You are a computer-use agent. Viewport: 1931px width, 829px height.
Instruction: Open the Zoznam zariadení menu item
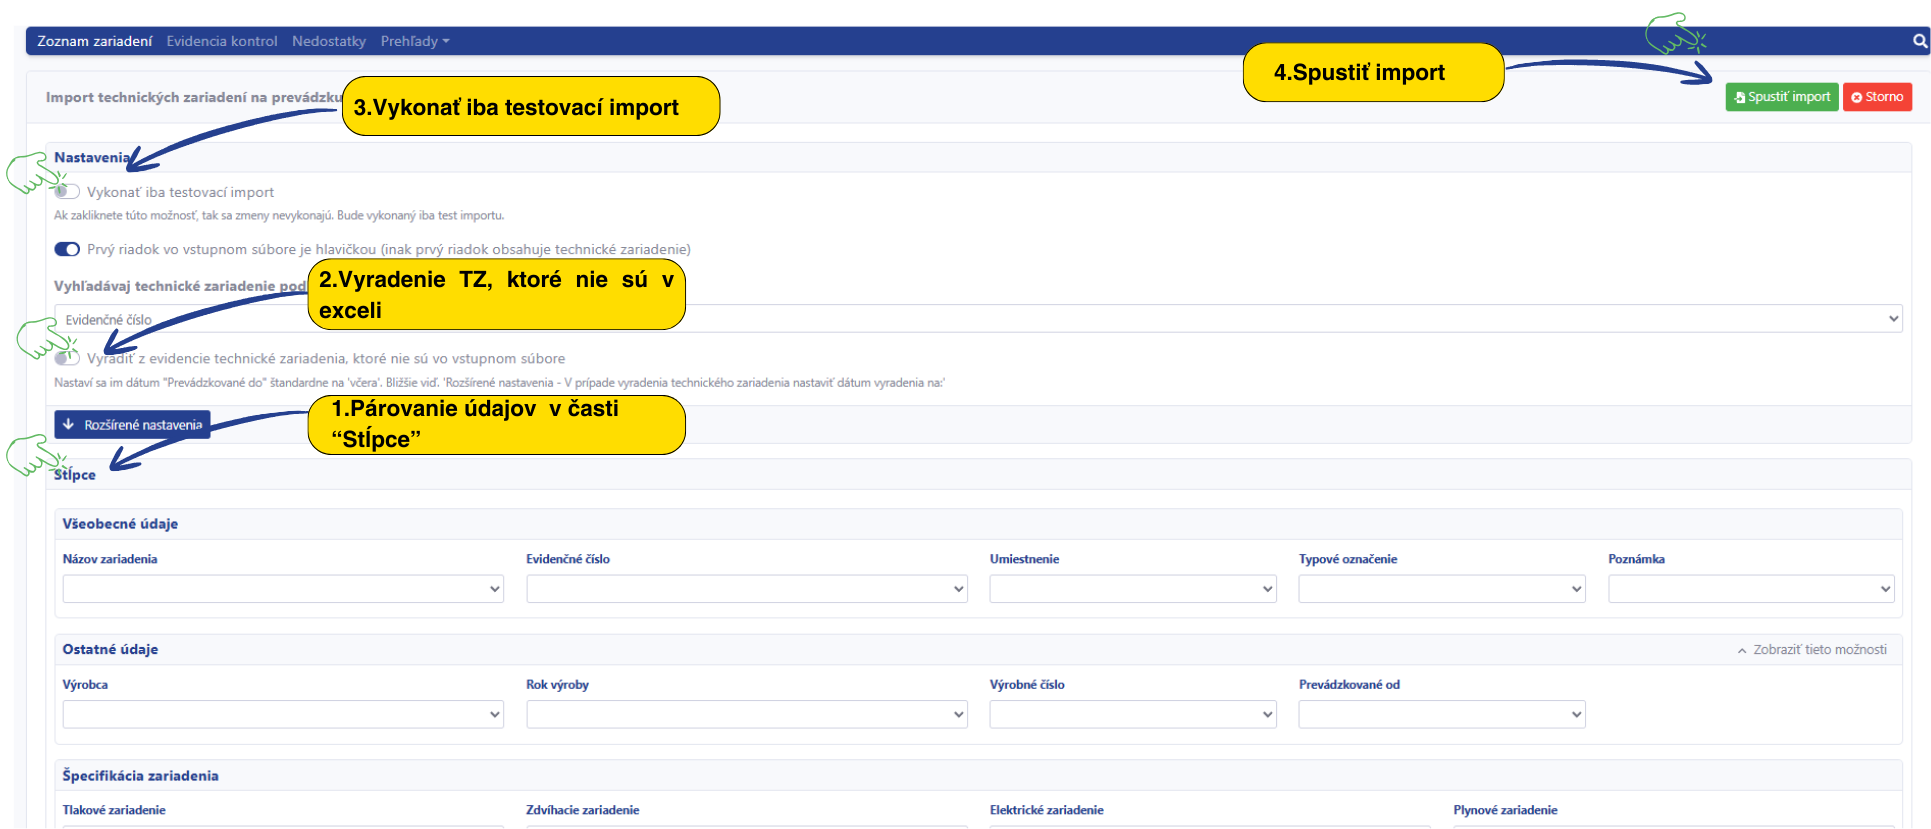[94, 41]
